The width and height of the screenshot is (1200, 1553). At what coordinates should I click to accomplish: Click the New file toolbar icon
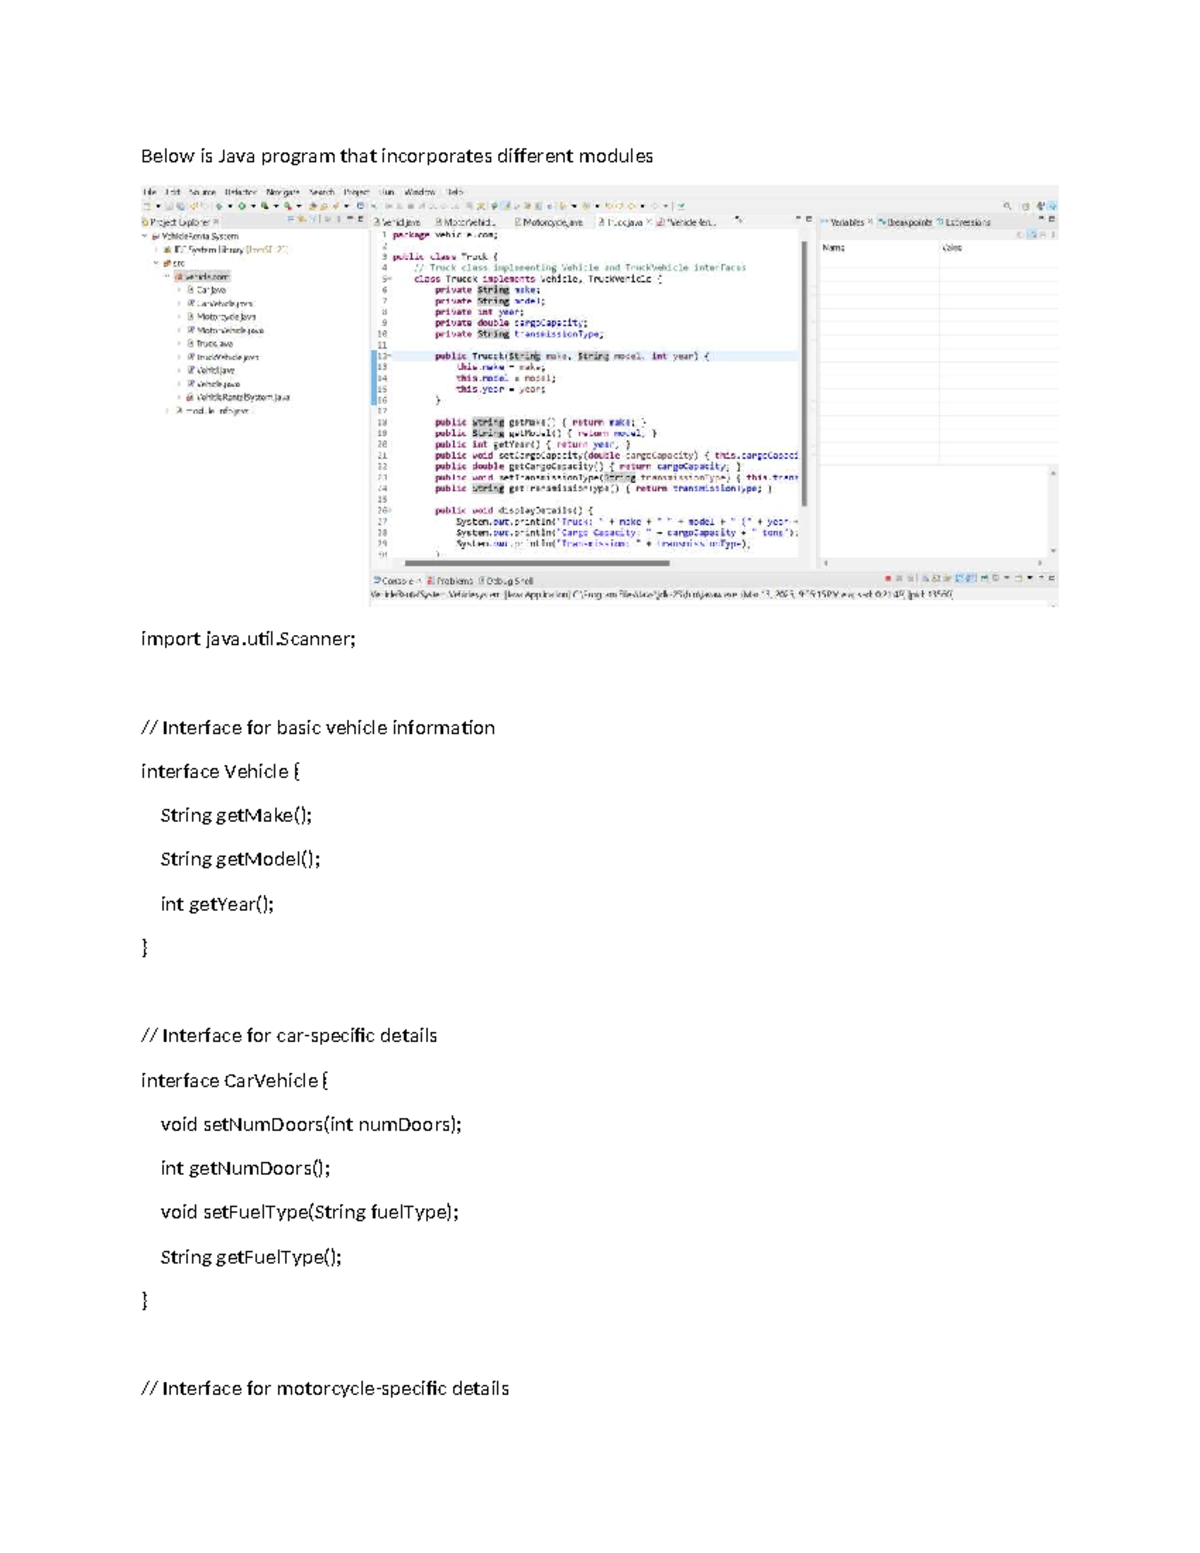point(147,206)
